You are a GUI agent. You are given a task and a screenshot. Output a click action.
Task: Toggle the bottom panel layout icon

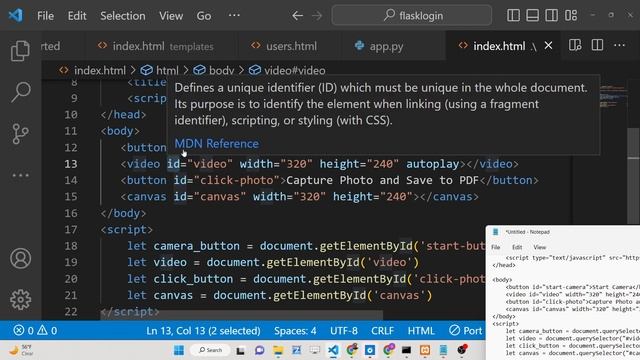point(532,16)
